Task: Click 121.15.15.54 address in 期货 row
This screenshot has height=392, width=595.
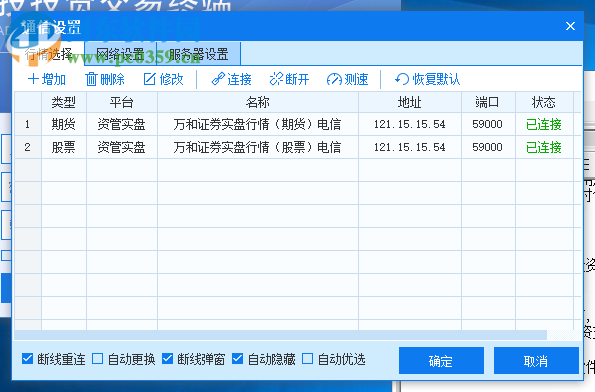Action: click(x=410, y=124)
